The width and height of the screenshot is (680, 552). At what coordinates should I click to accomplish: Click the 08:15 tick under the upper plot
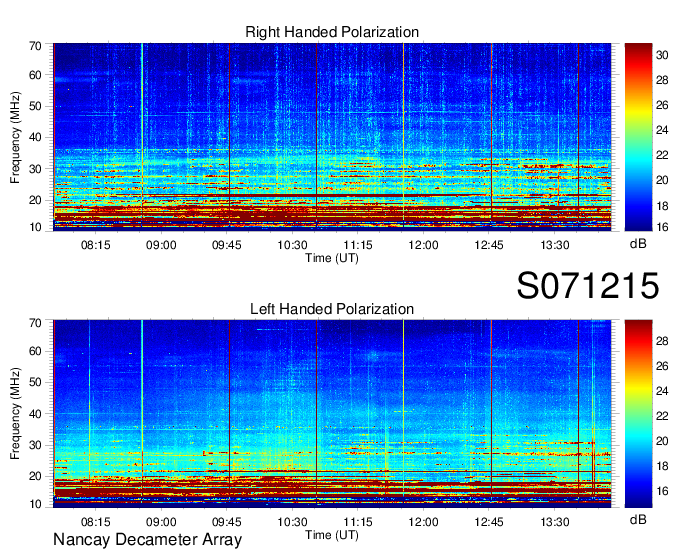95,245
